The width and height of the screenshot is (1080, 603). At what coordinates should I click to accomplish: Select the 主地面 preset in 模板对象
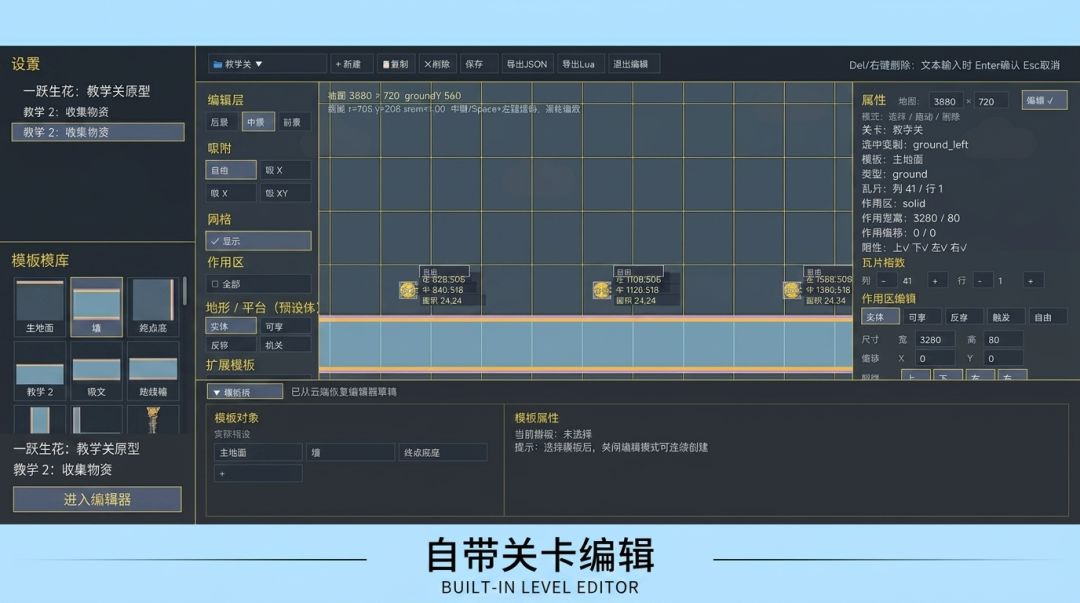tap(258, 452)
